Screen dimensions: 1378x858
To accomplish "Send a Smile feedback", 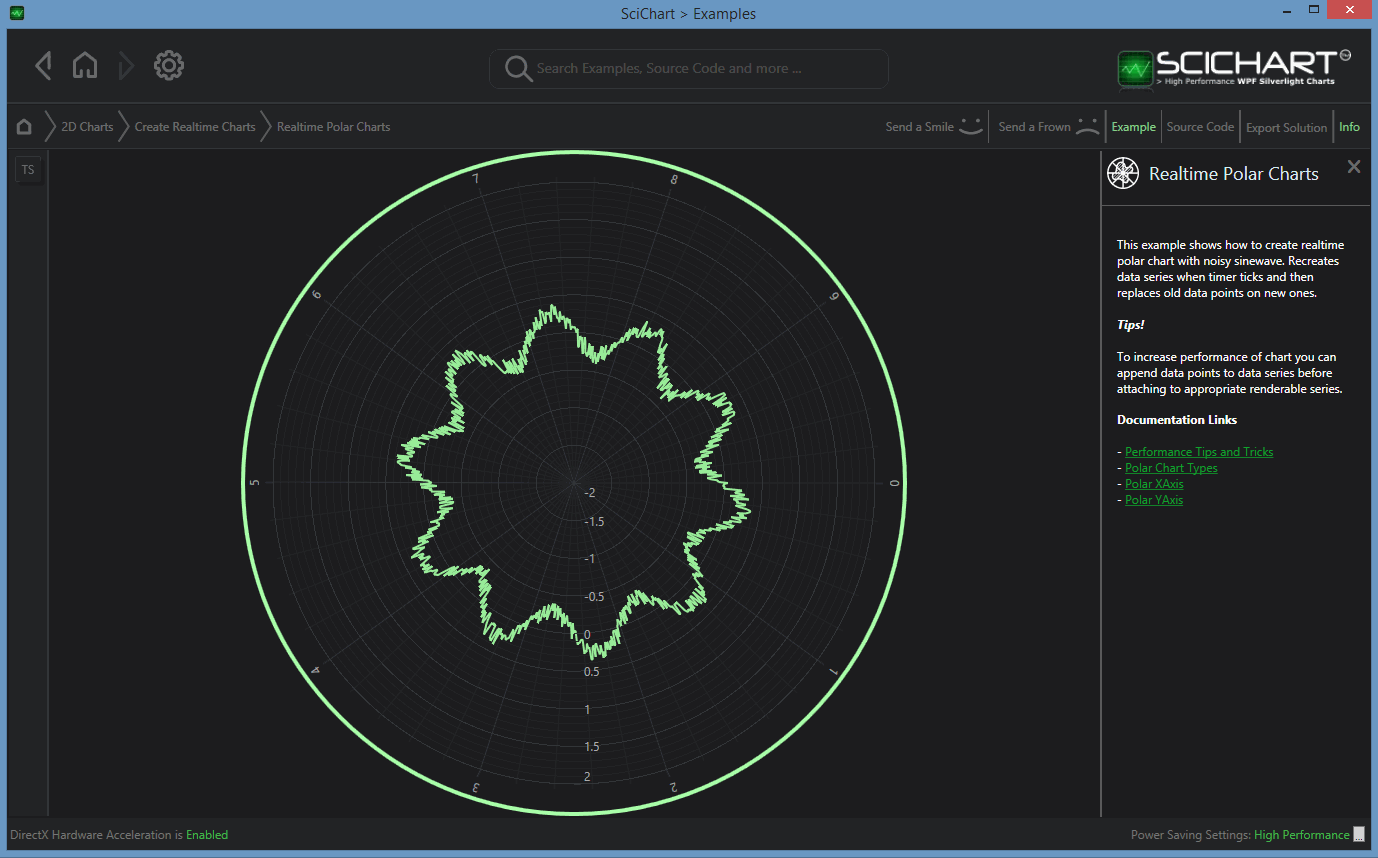I will point(934,127).
